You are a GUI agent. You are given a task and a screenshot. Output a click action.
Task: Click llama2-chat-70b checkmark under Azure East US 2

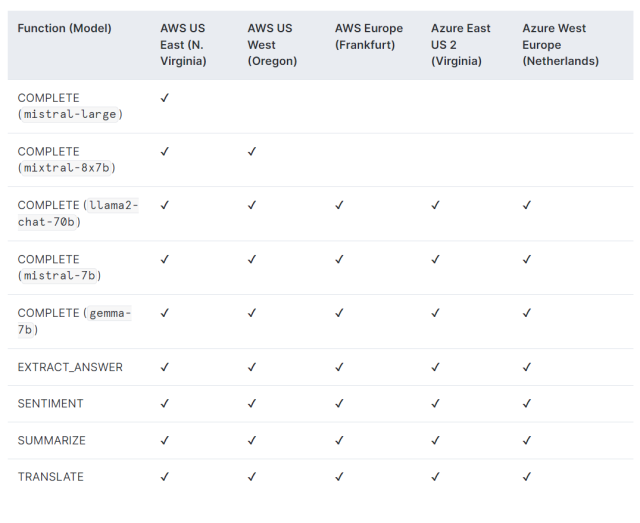pos(436,205)
